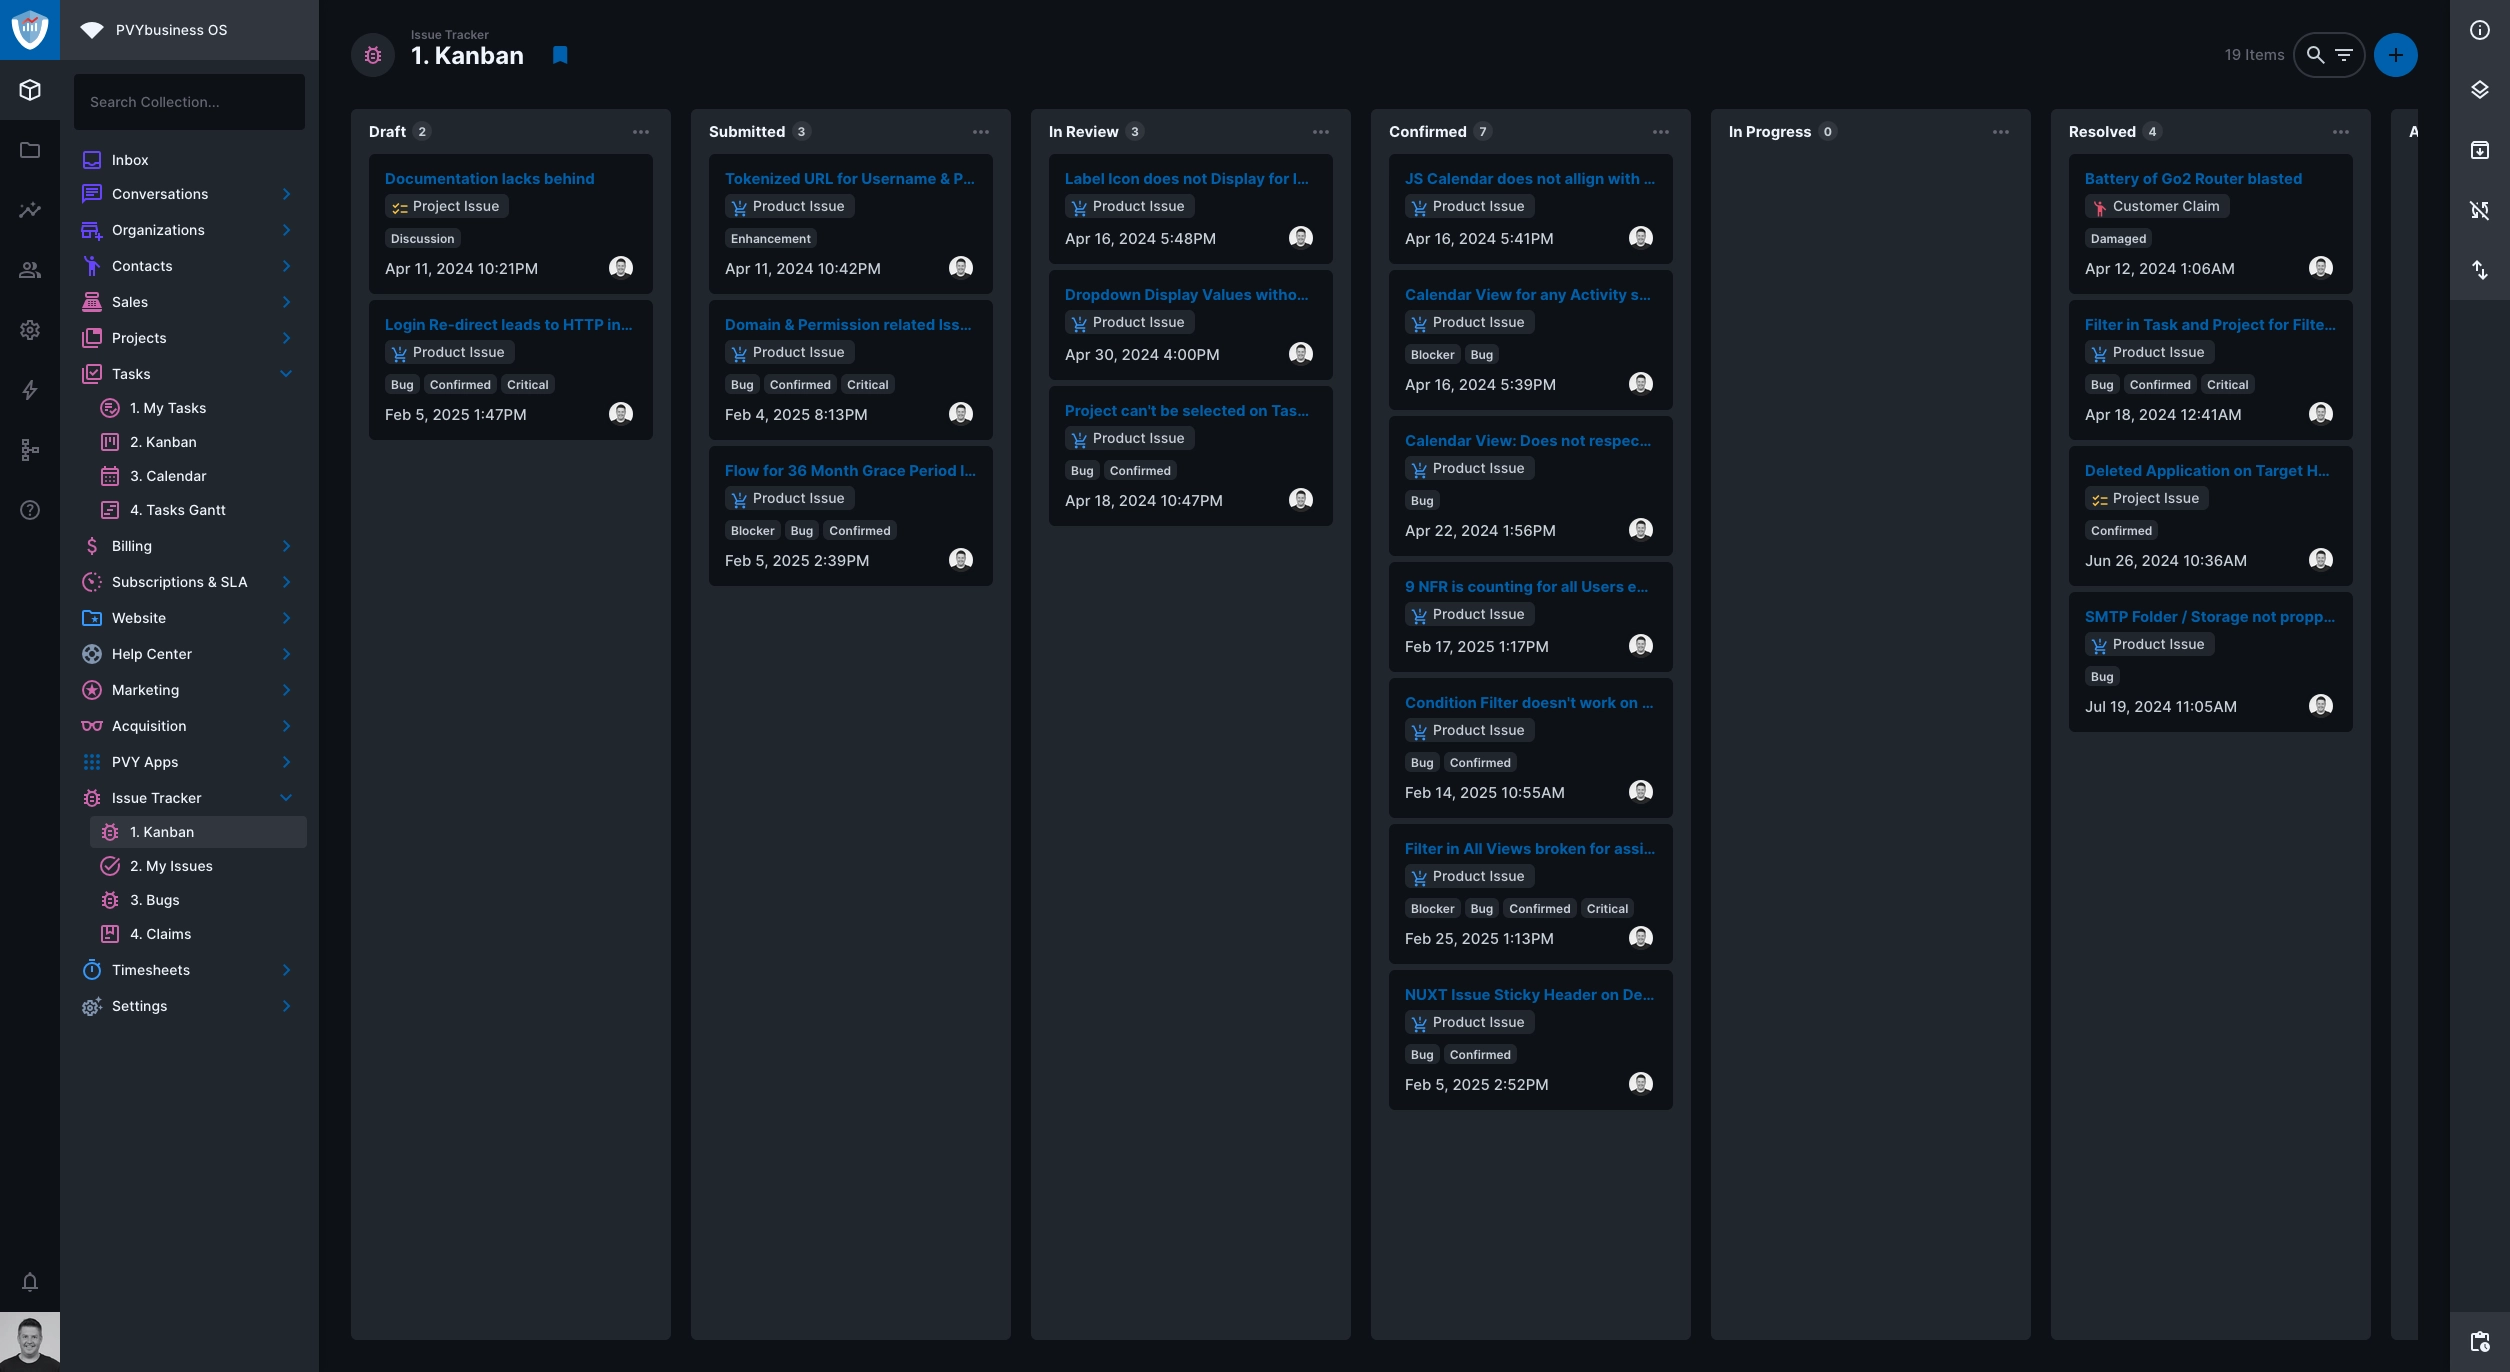The image size is (2510, 1372).
Task: Expand the Billing chevron
Action: [286, 546]
